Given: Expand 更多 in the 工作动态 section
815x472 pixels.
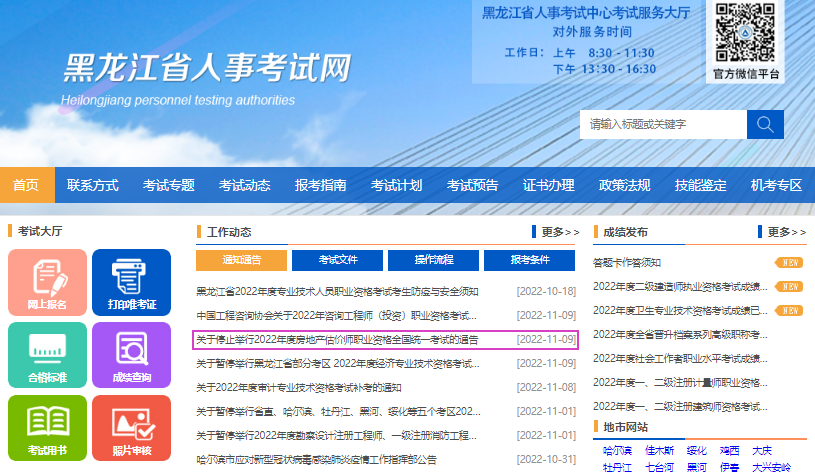Looking at the screenshot, I should pyautogui.click(x=560, y=232).
